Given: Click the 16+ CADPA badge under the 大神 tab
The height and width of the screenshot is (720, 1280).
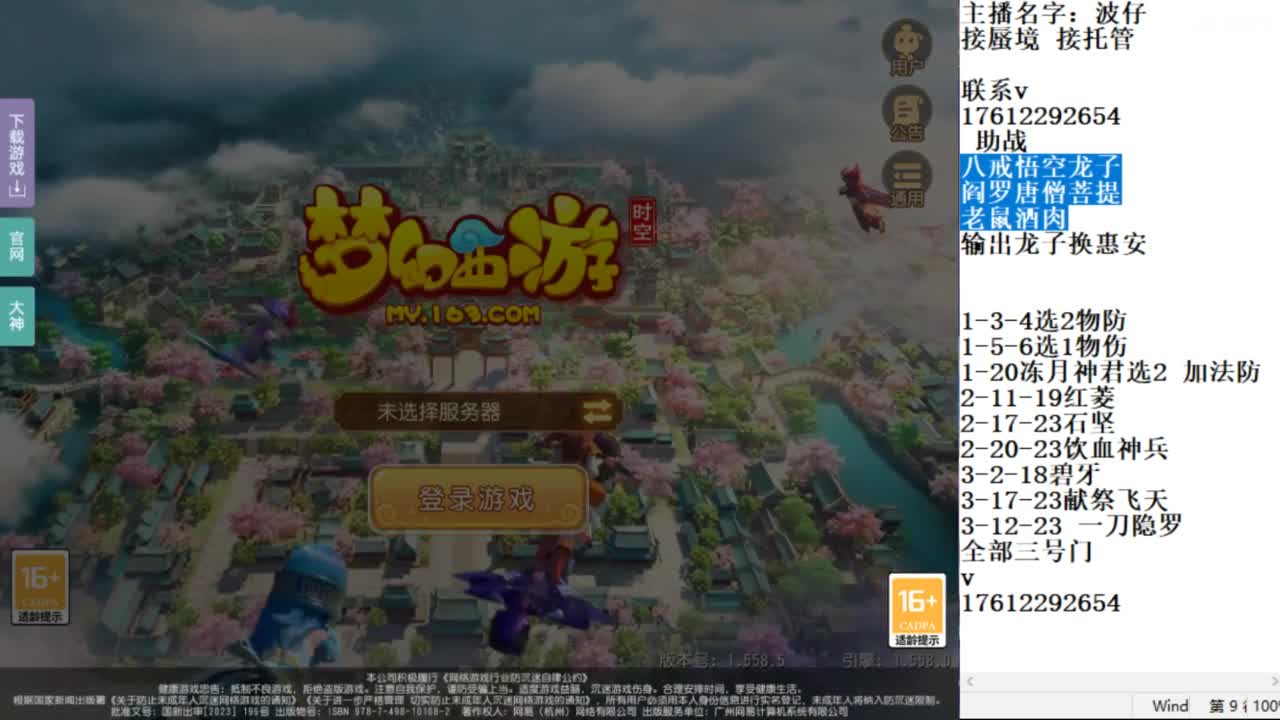Looking at the screenshot, I should (x=40, y=588).
